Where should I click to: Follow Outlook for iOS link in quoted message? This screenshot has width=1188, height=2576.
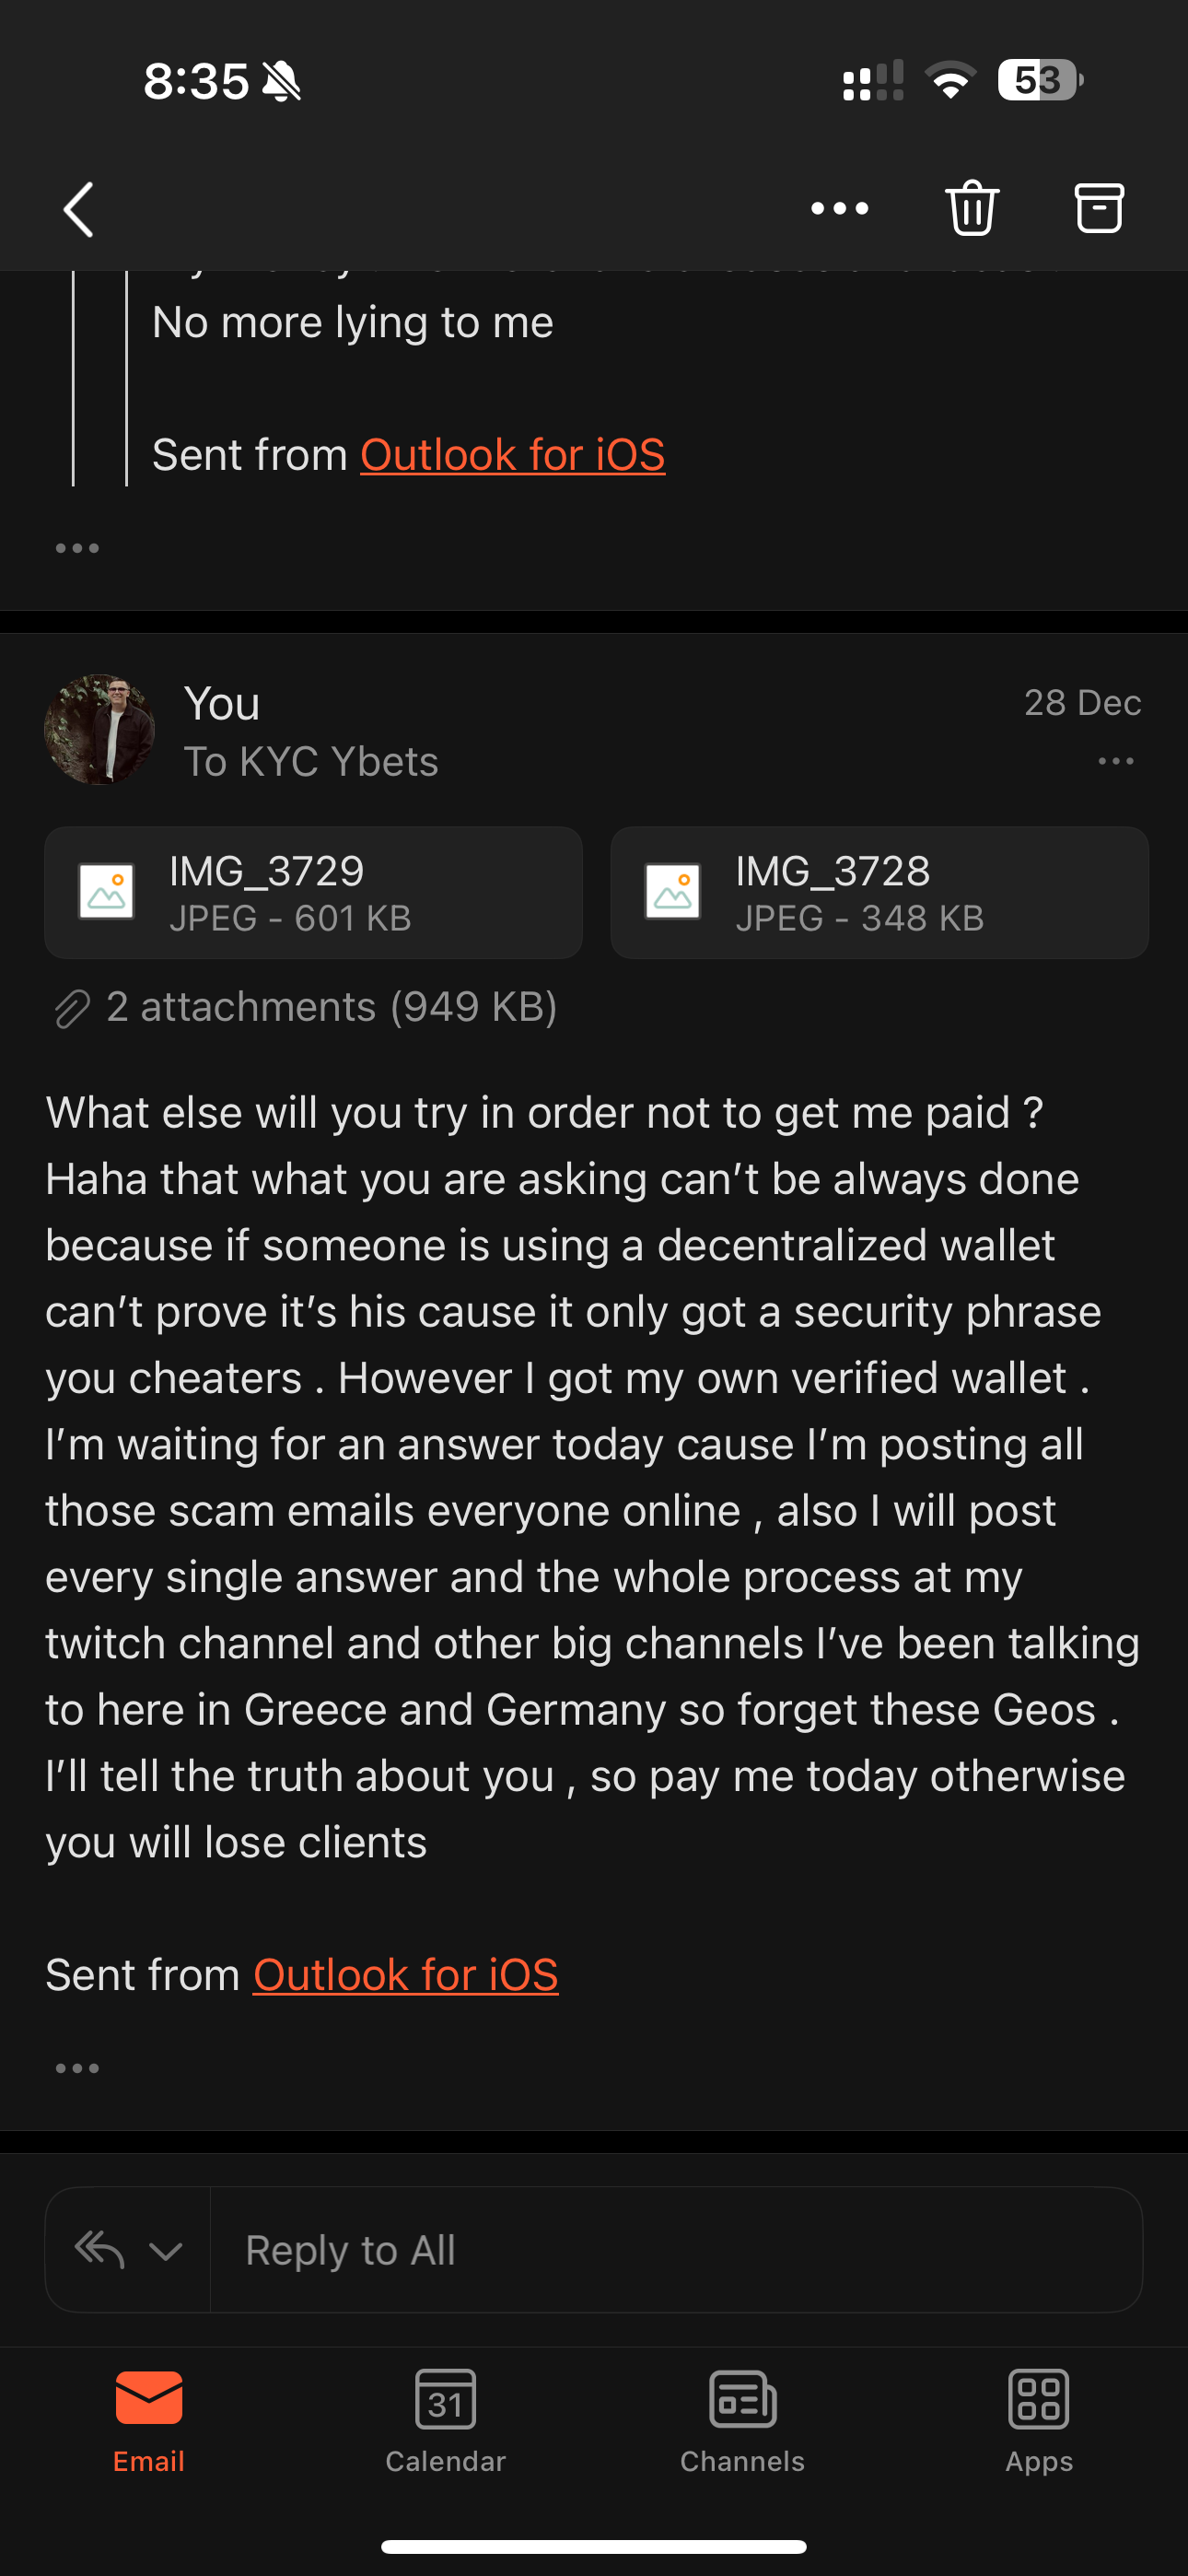tap(512, 455)
